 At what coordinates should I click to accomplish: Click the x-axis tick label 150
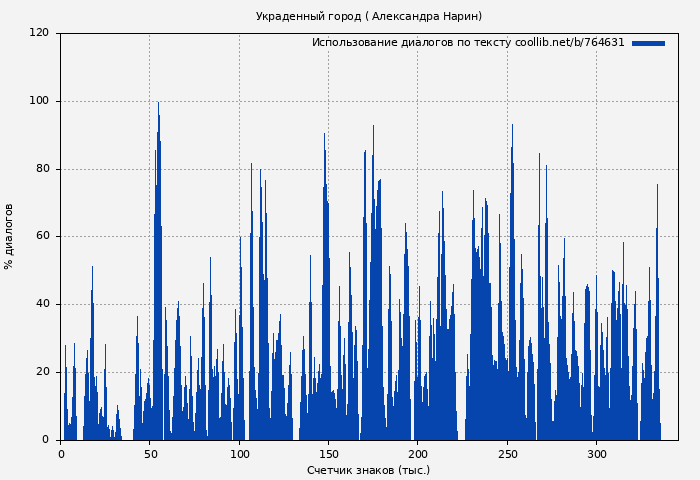[x=328, y=454]
